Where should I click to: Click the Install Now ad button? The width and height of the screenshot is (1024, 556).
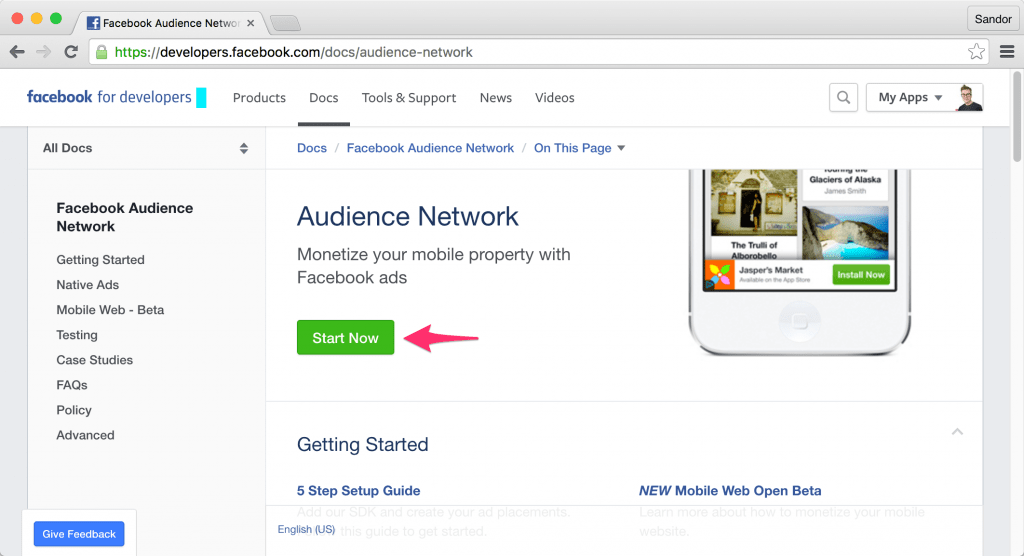[x=860, y=274]
